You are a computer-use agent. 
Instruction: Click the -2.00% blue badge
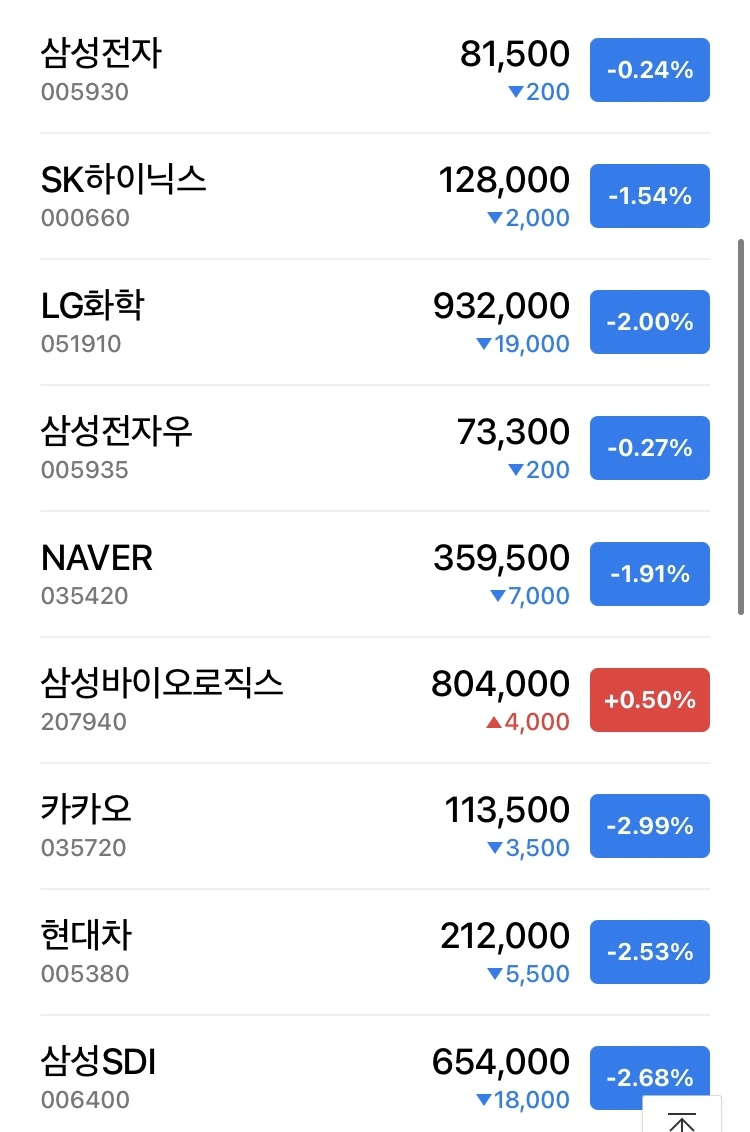coord(650,322)
